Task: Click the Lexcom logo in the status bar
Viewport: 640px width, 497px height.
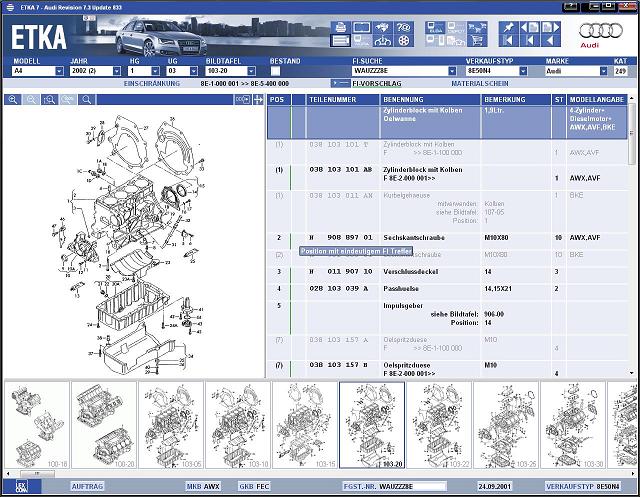Action: coord(22,486)
